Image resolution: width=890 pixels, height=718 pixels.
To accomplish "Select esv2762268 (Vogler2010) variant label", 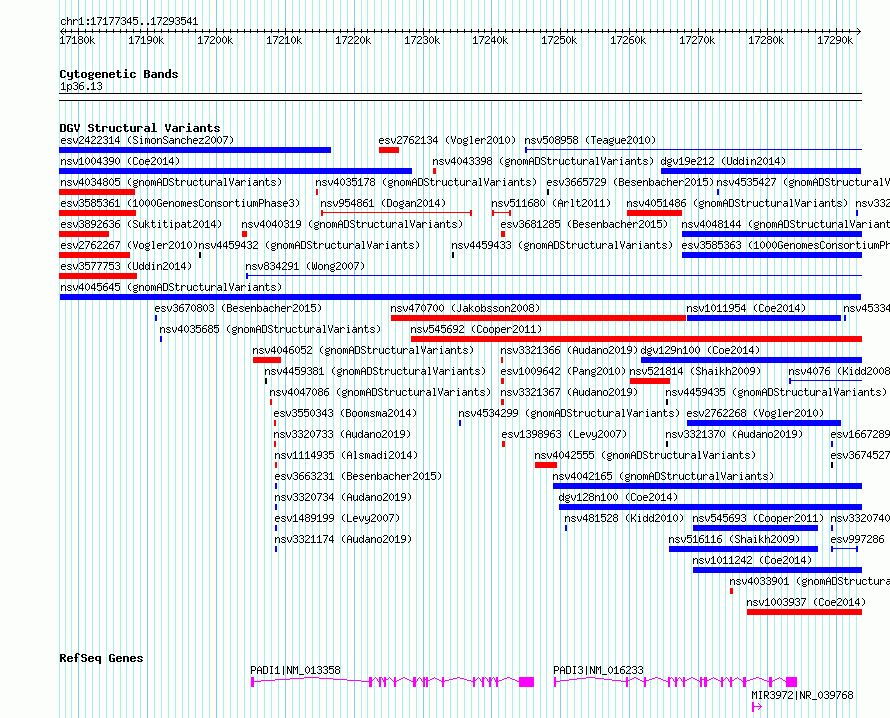I will (x=755, y=413).
